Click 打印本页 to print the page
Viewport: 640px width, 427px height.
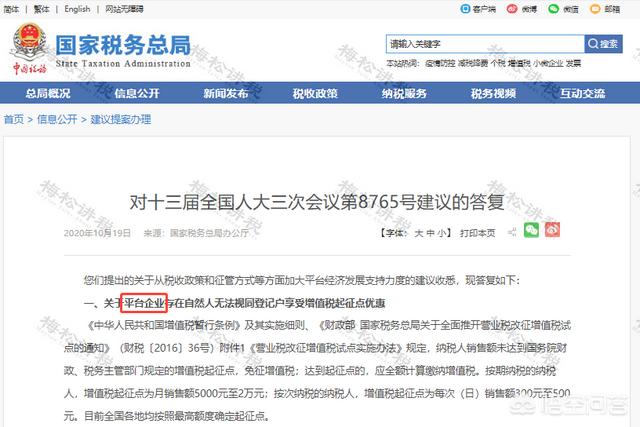(x=477, y=233)
